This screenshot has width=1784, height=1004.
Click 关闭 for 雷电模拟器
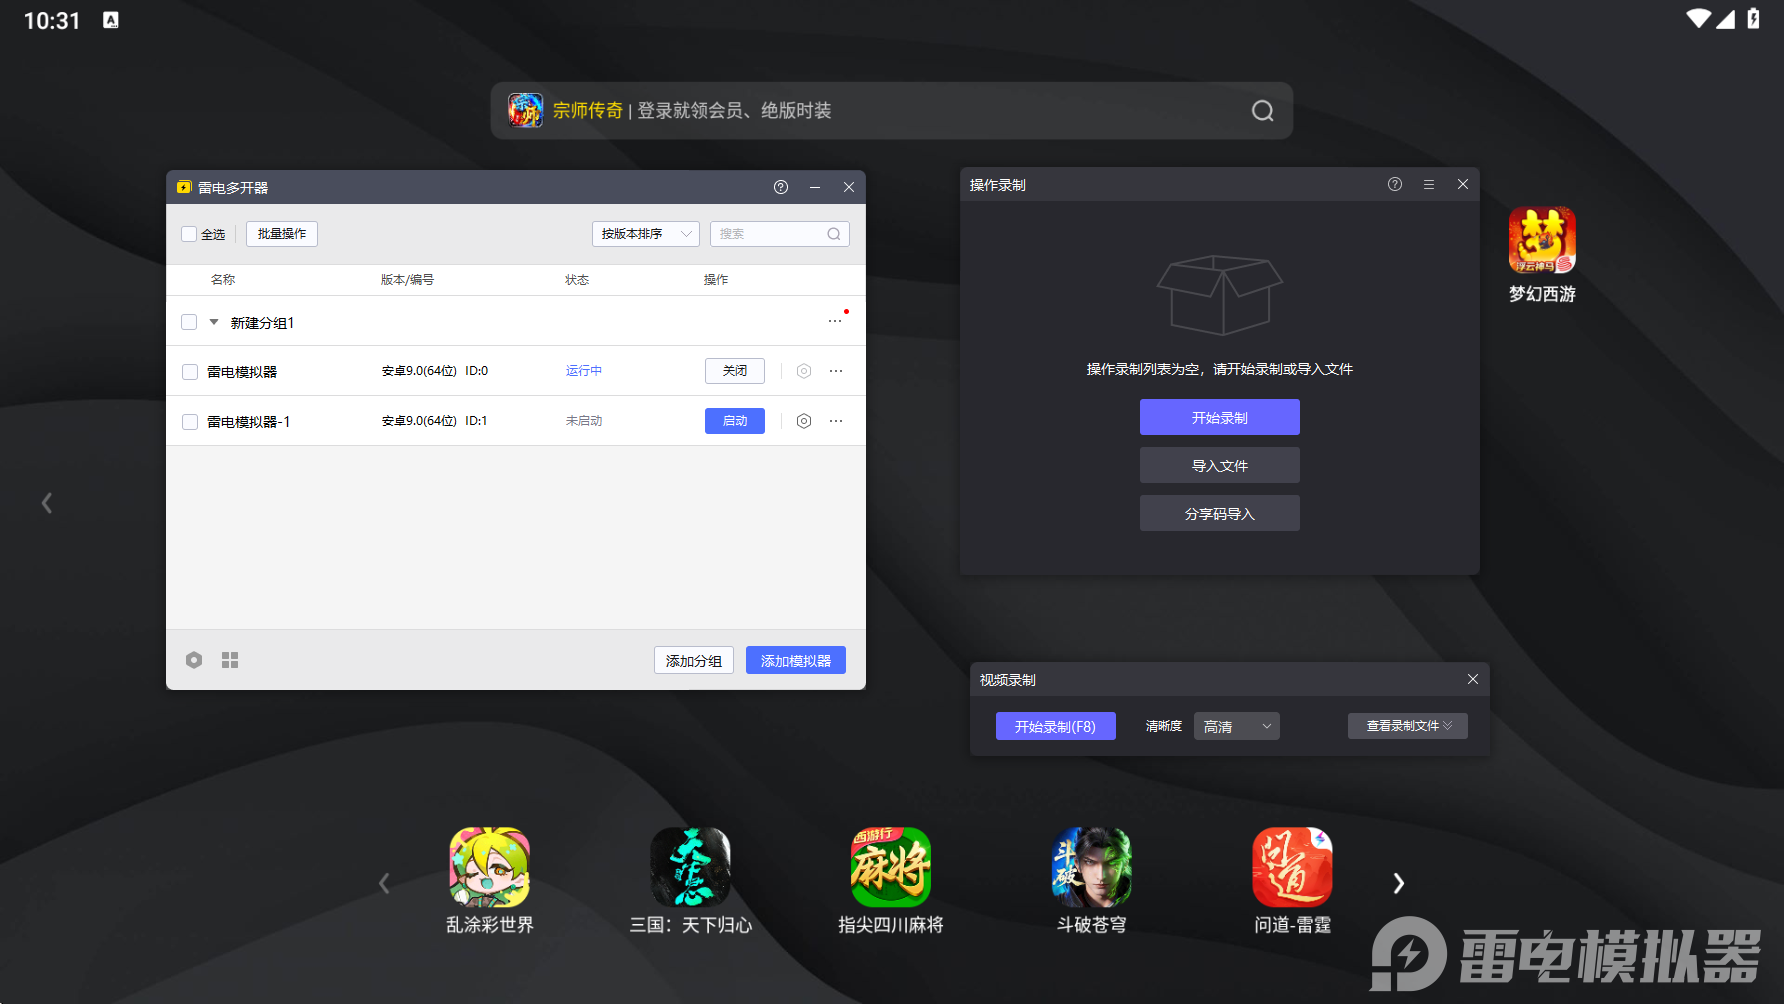point(735,371)
